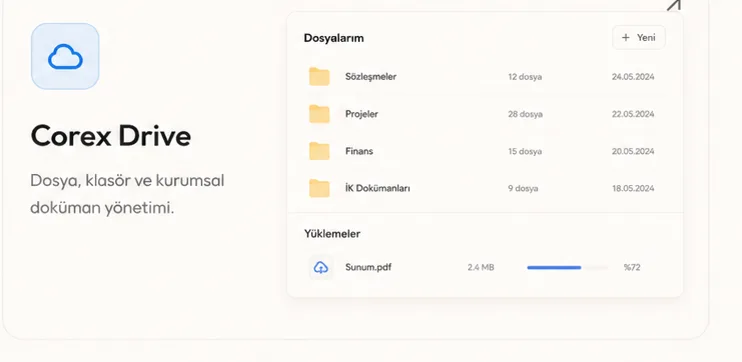Viewport: 742px width, 362px height.
Task: Click the 2.4 MB file size
Action: [x=481, y=267]
